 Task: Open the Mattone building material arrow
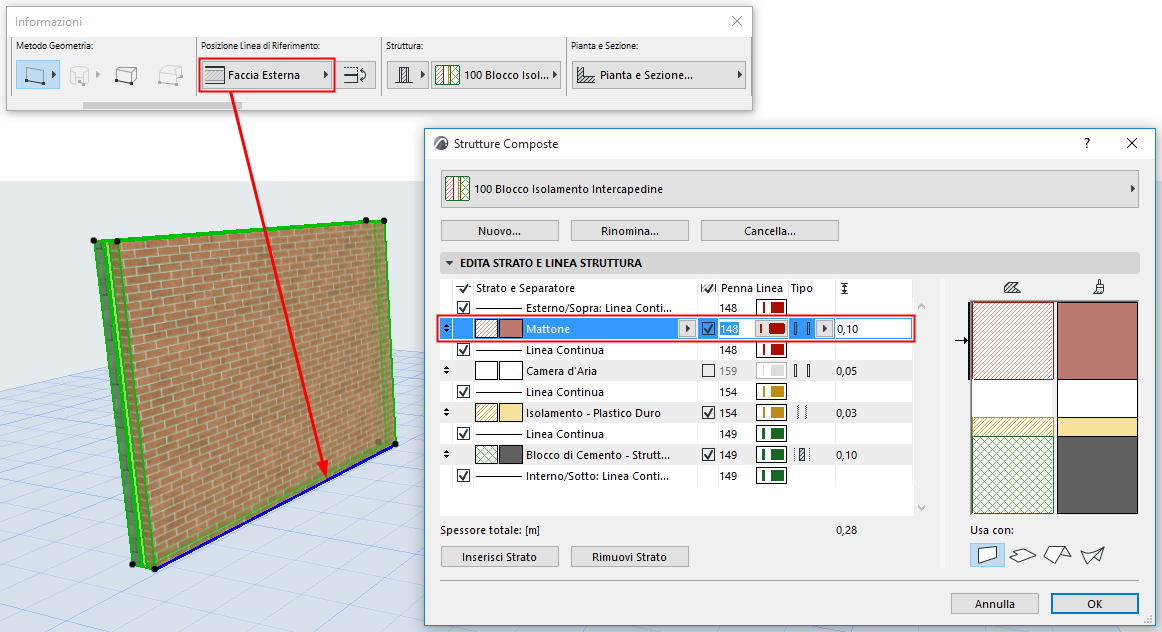coord(687,329)
